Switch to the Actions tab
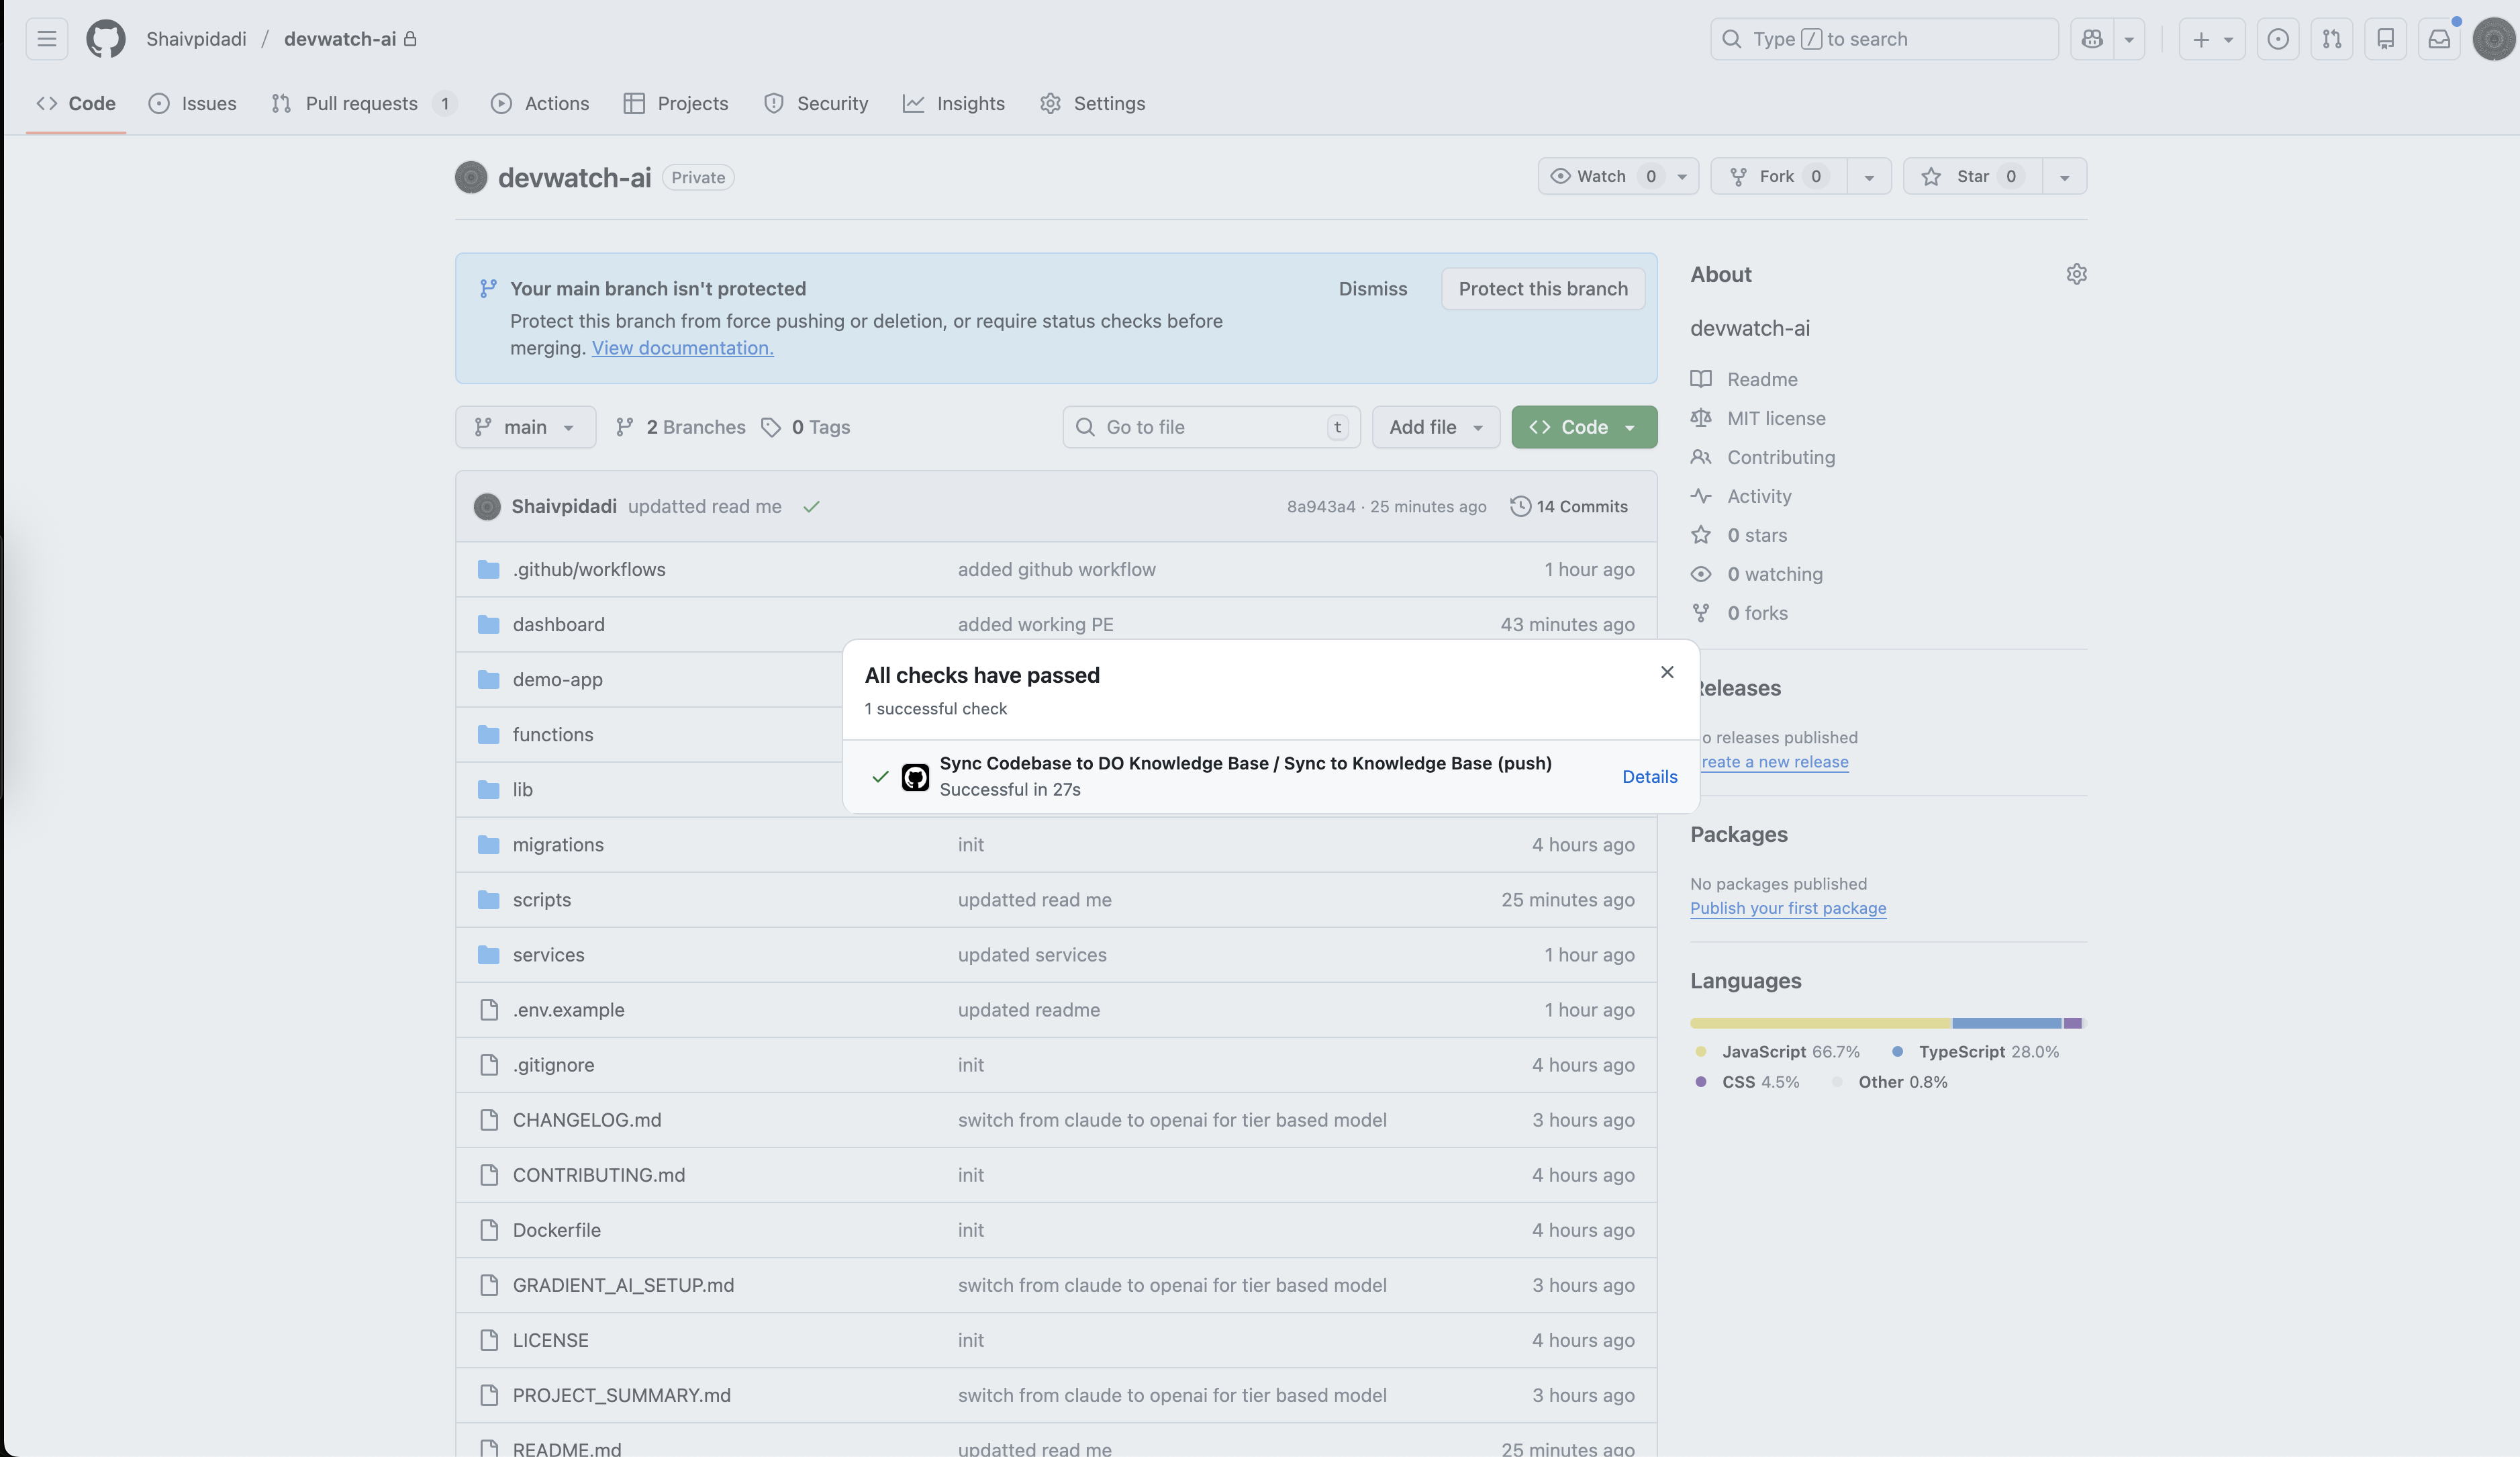 click(x=540, y=104)
